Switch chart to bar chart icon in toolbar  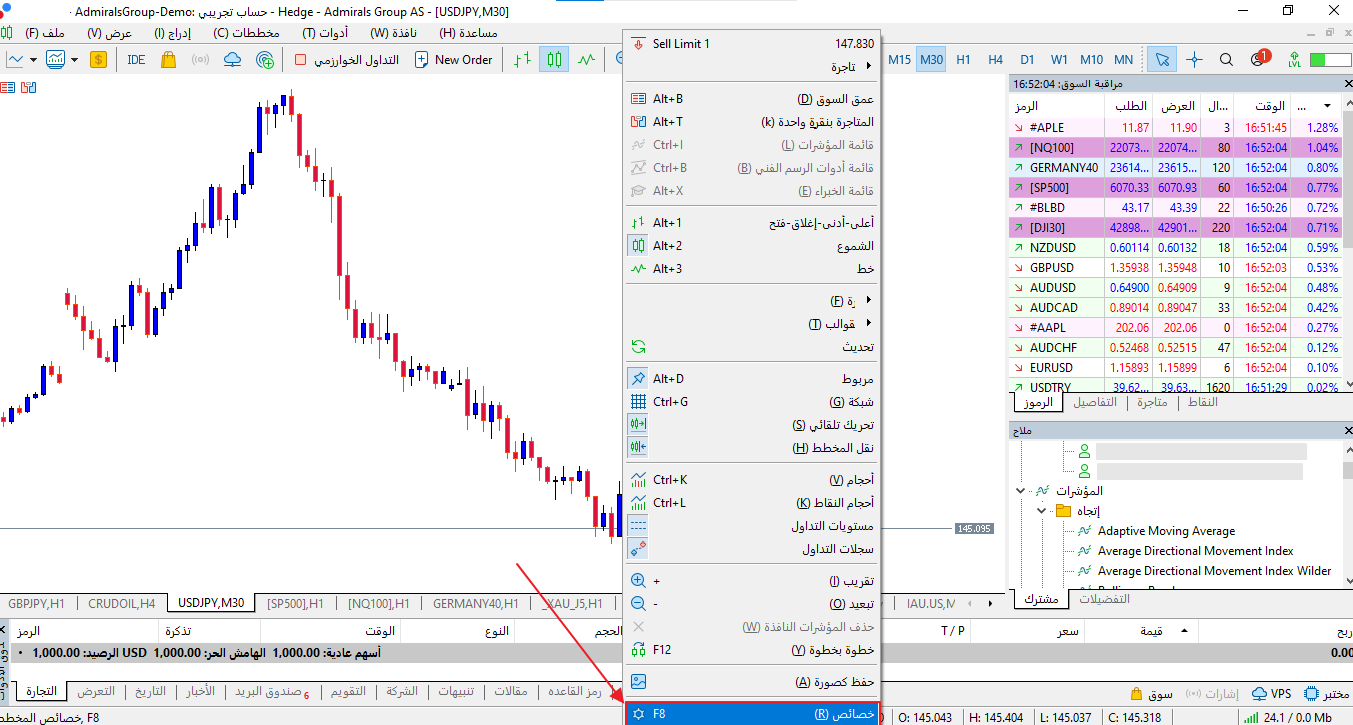point(522,60)
